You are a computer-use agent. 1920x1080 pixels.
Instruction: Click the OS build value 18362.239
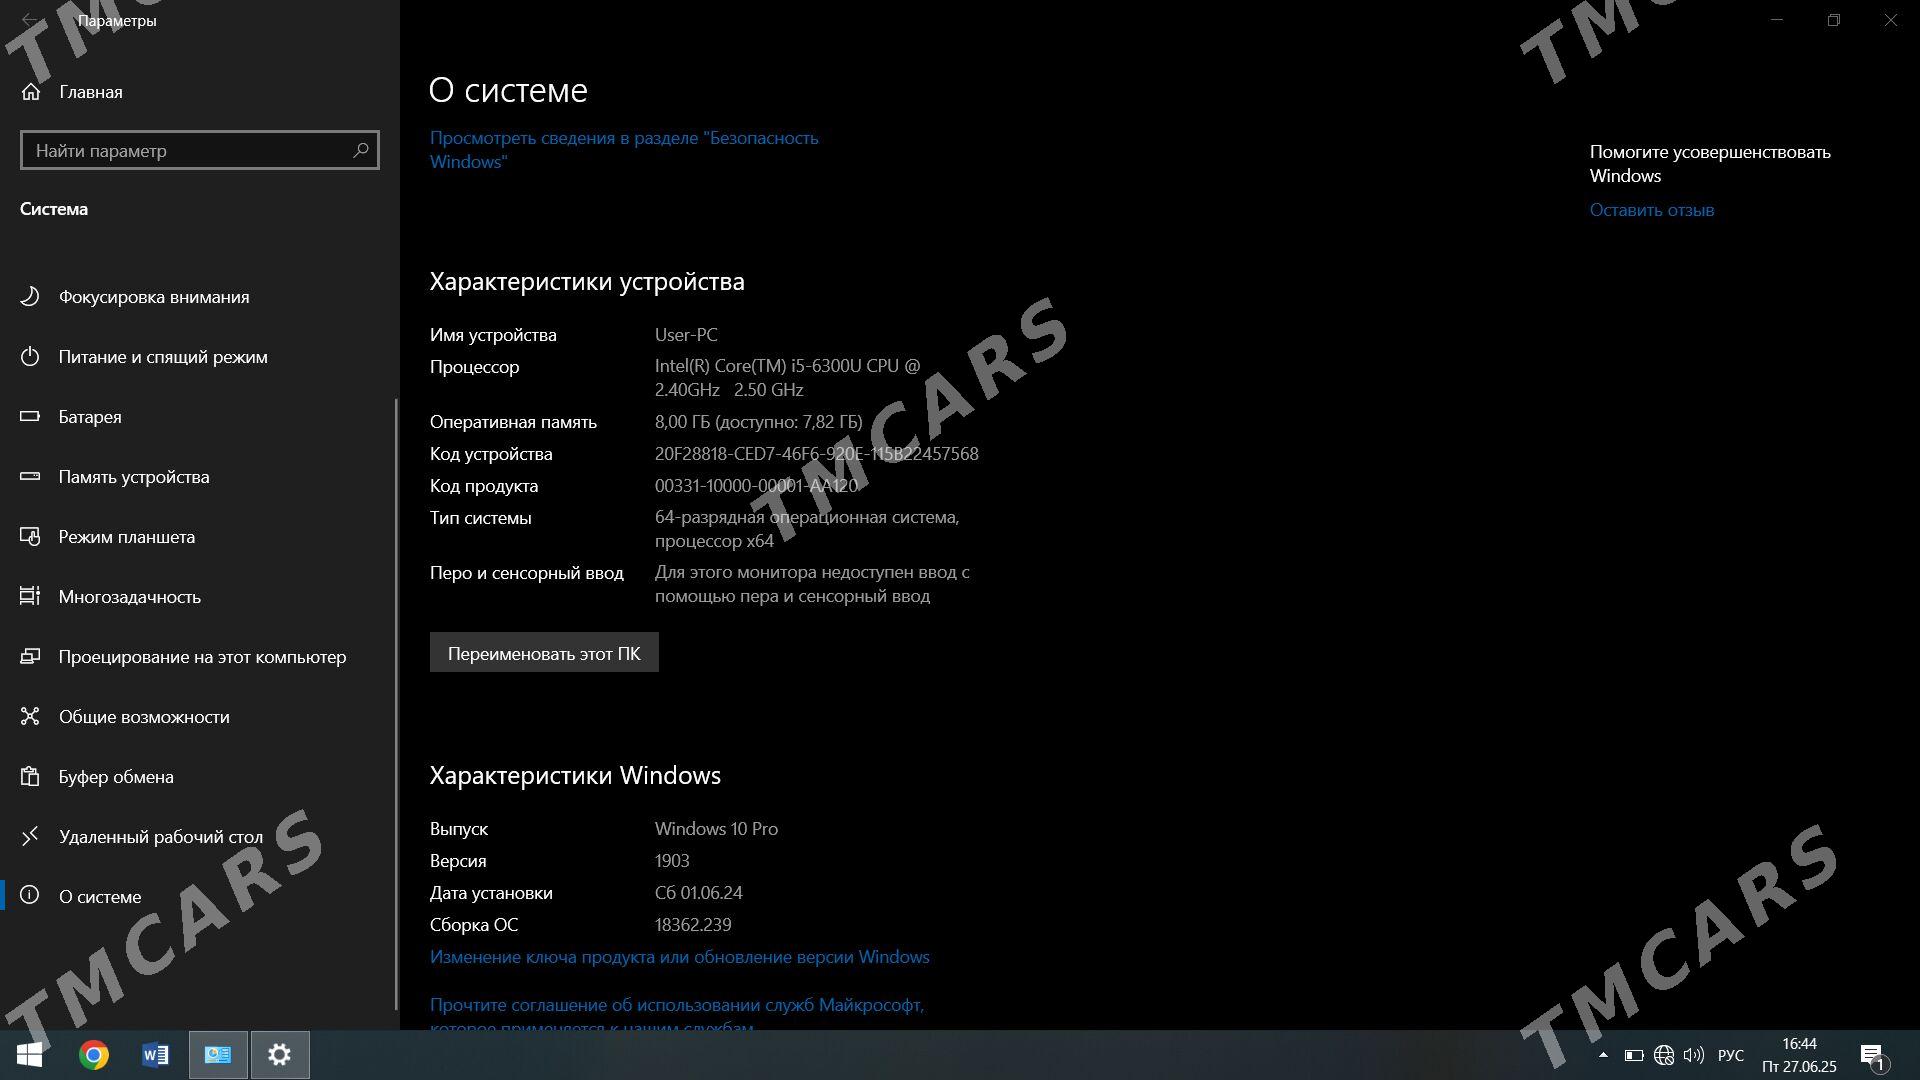coord(693,924)
